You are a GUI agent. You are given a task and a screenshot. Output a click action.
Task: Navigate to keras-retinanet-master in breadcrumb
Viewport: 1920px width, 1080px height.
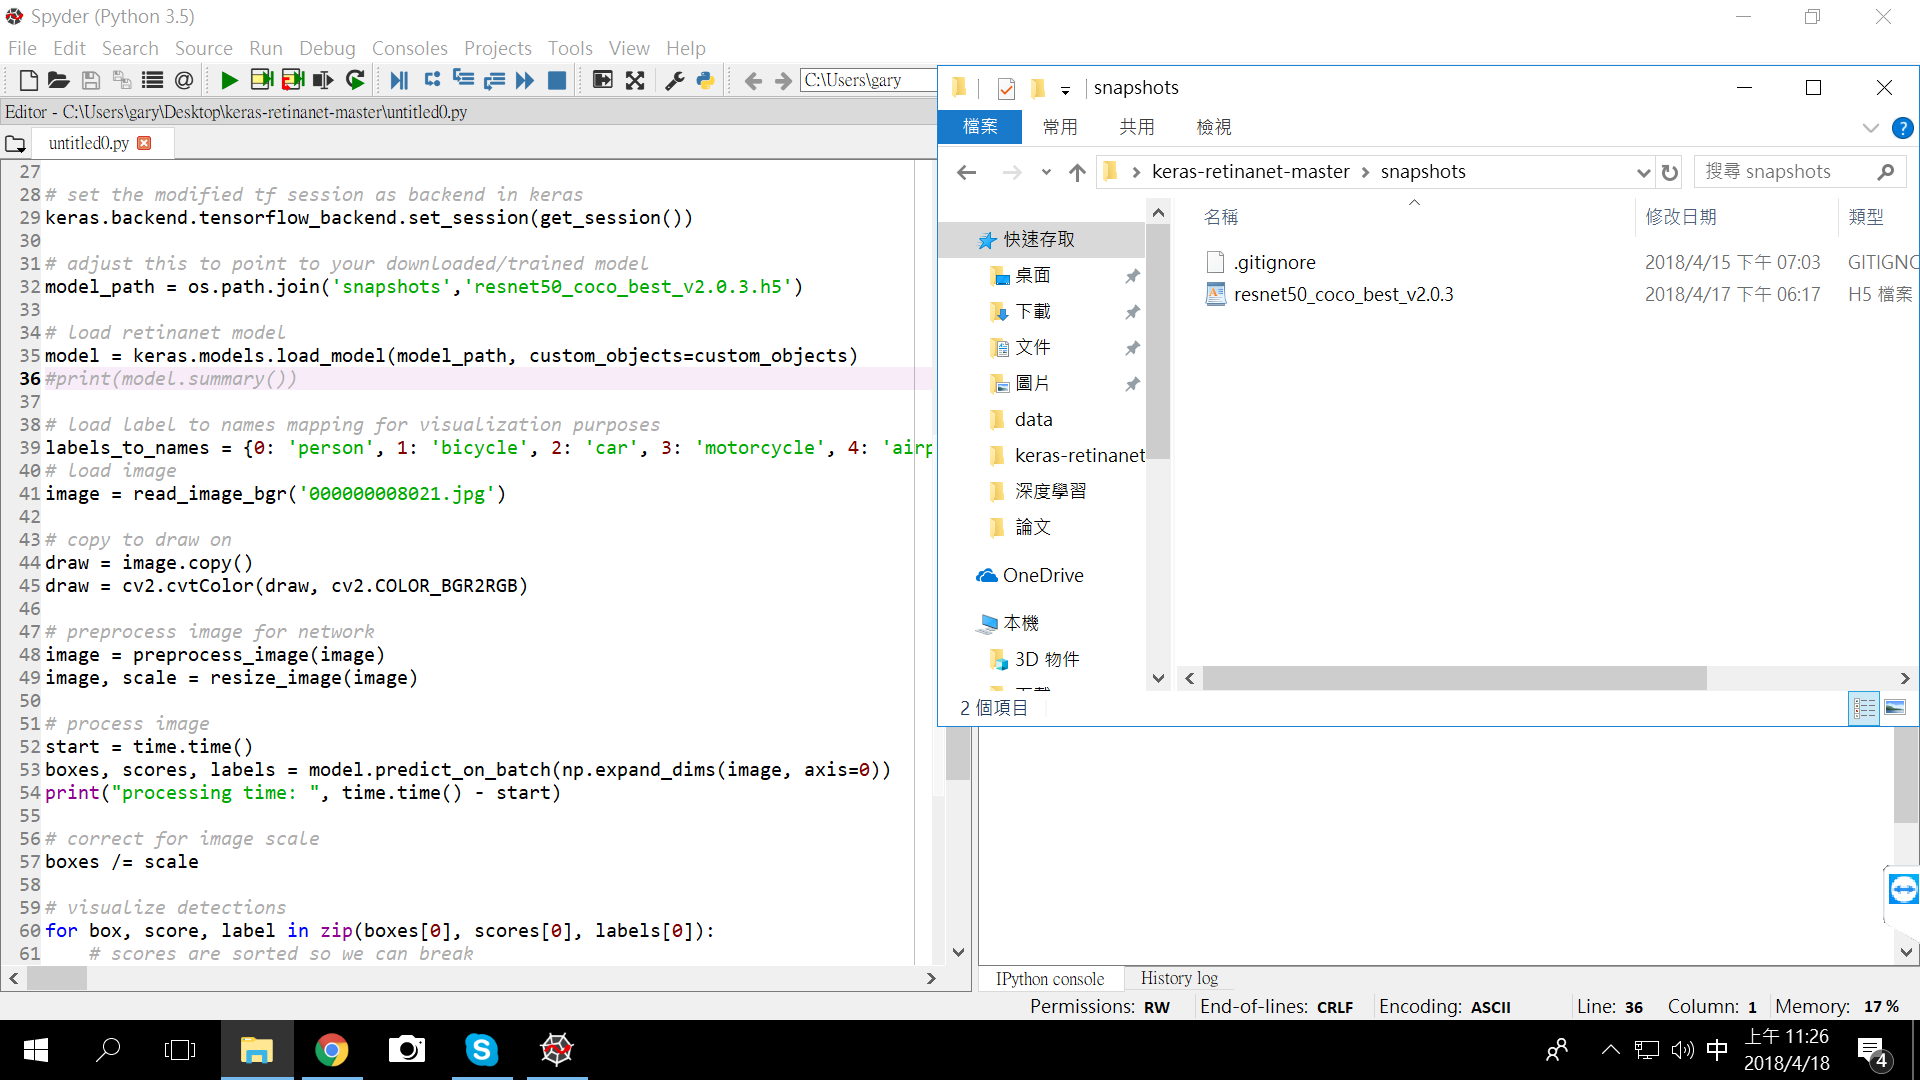pos(1249,171)
